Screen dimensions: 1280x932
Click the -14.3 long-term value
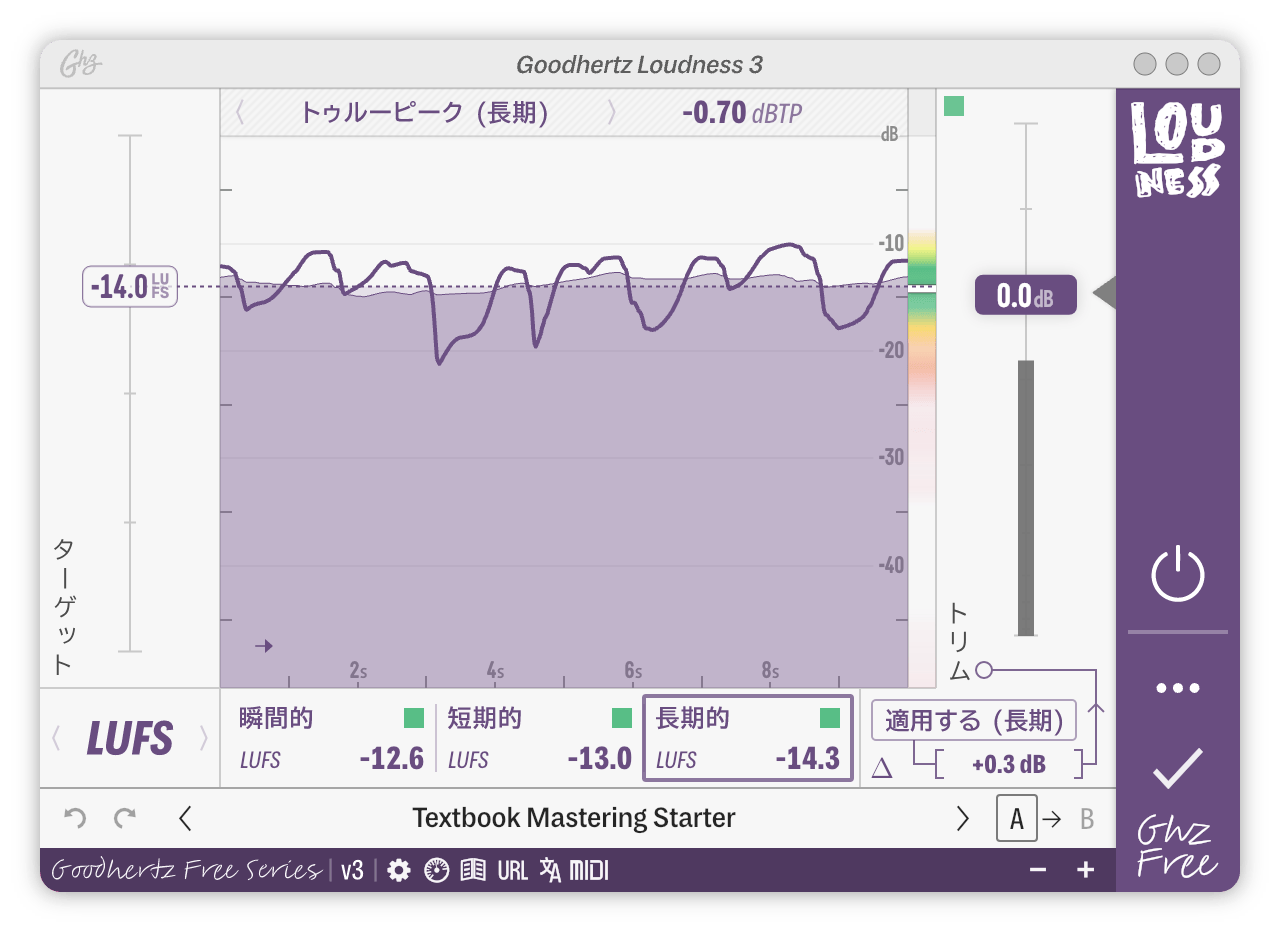click(x=808, y=759)
